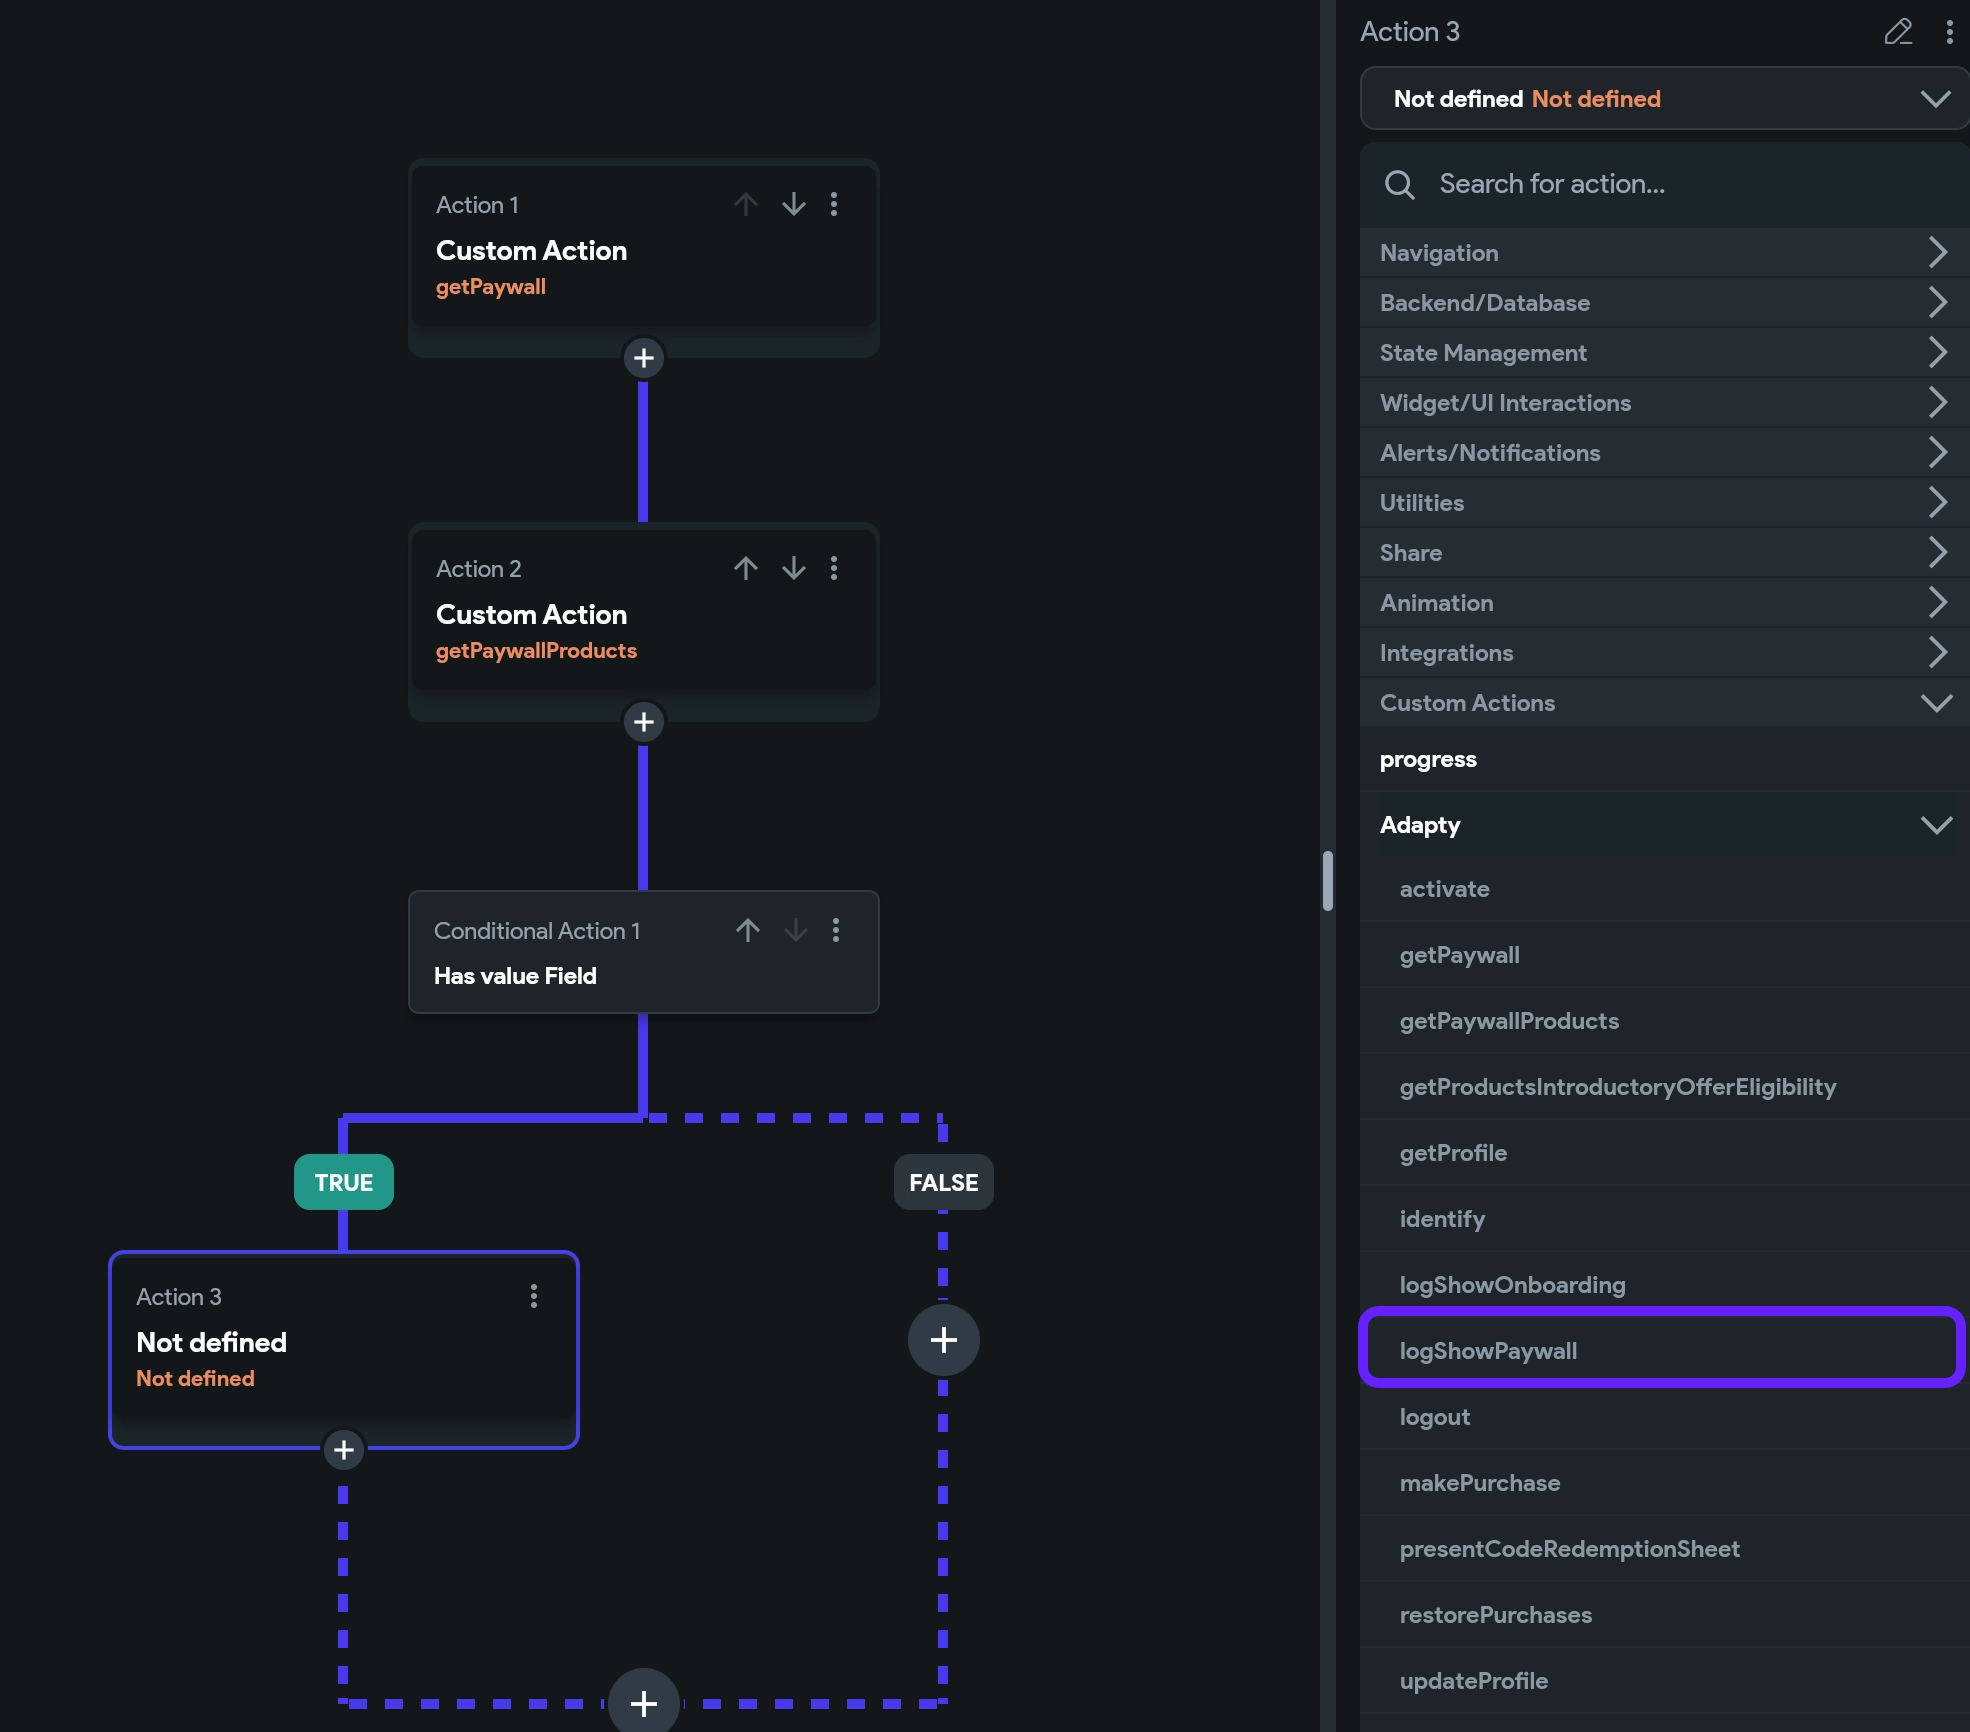Open the edit pencil for Action 3
Image resolution: width=1970 pixels, height=1732 pixels.
(x=1897, y=33)
